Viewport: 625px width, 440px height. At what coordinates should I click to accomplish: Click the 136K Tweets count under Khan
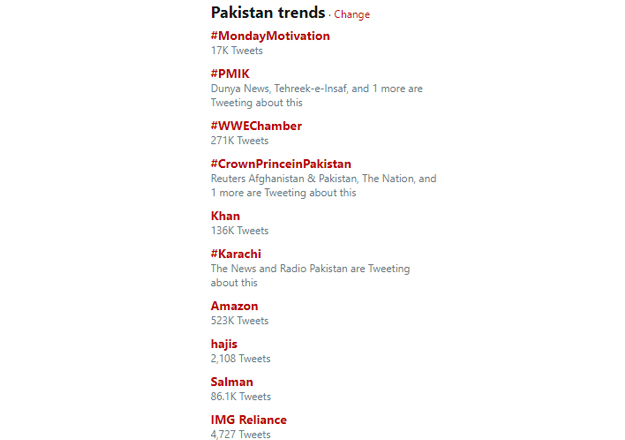(240, 231)
